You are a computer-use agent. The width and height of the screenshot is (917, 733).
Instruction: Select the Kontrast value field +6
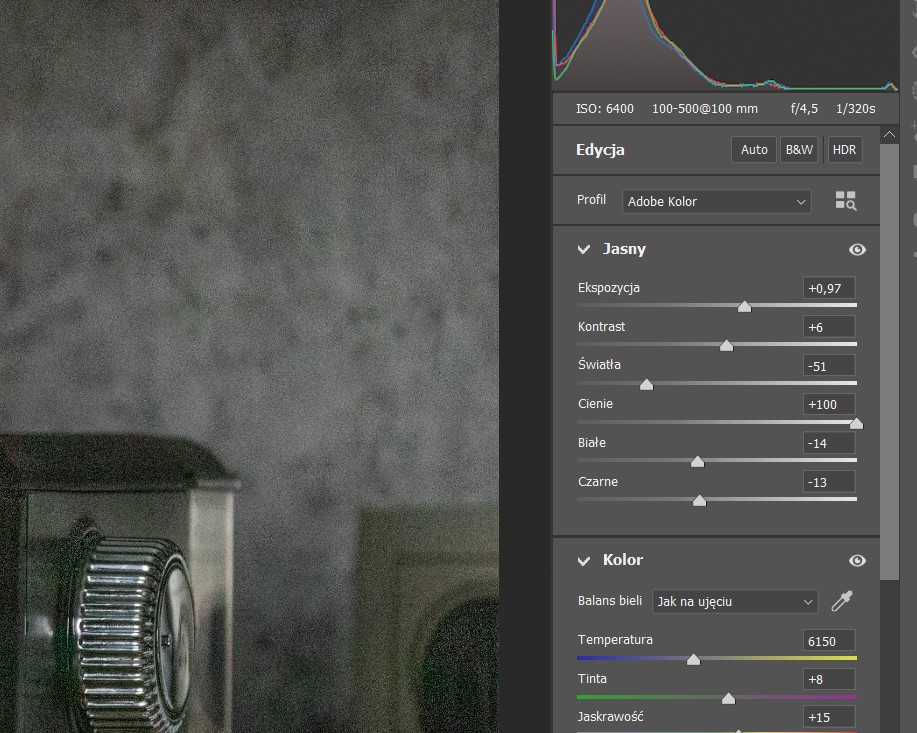click(829, 327)
